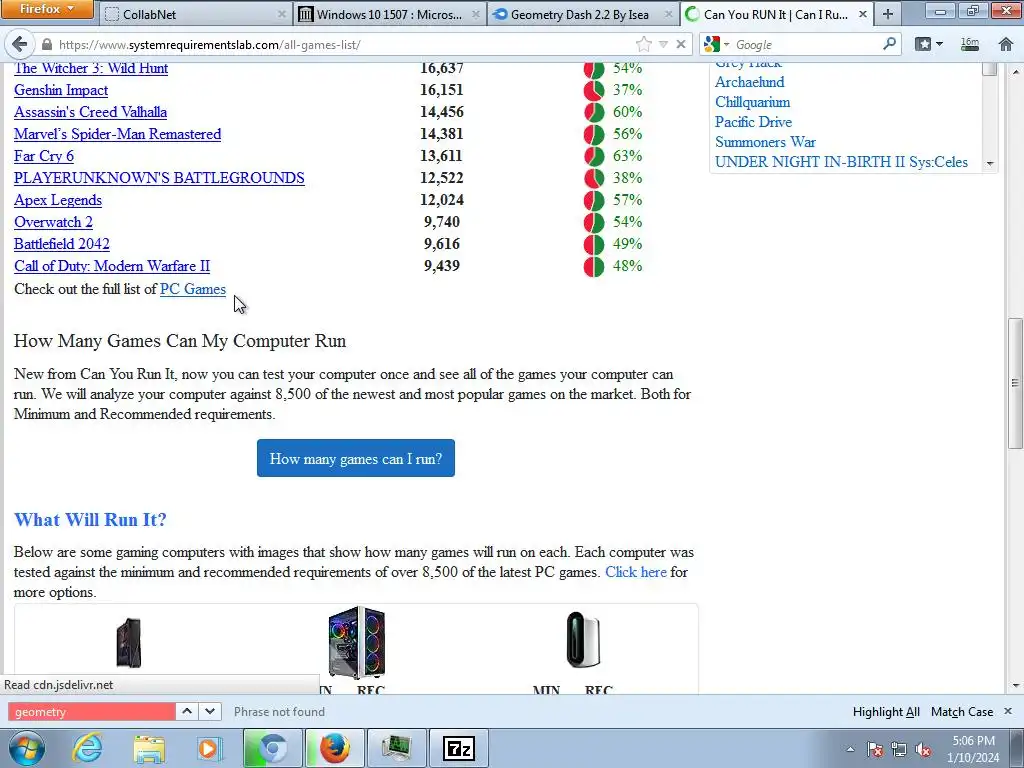Open UNDER NIGHT IN-BIRTH II sidebar link
1024x768 pixels.
841,162
